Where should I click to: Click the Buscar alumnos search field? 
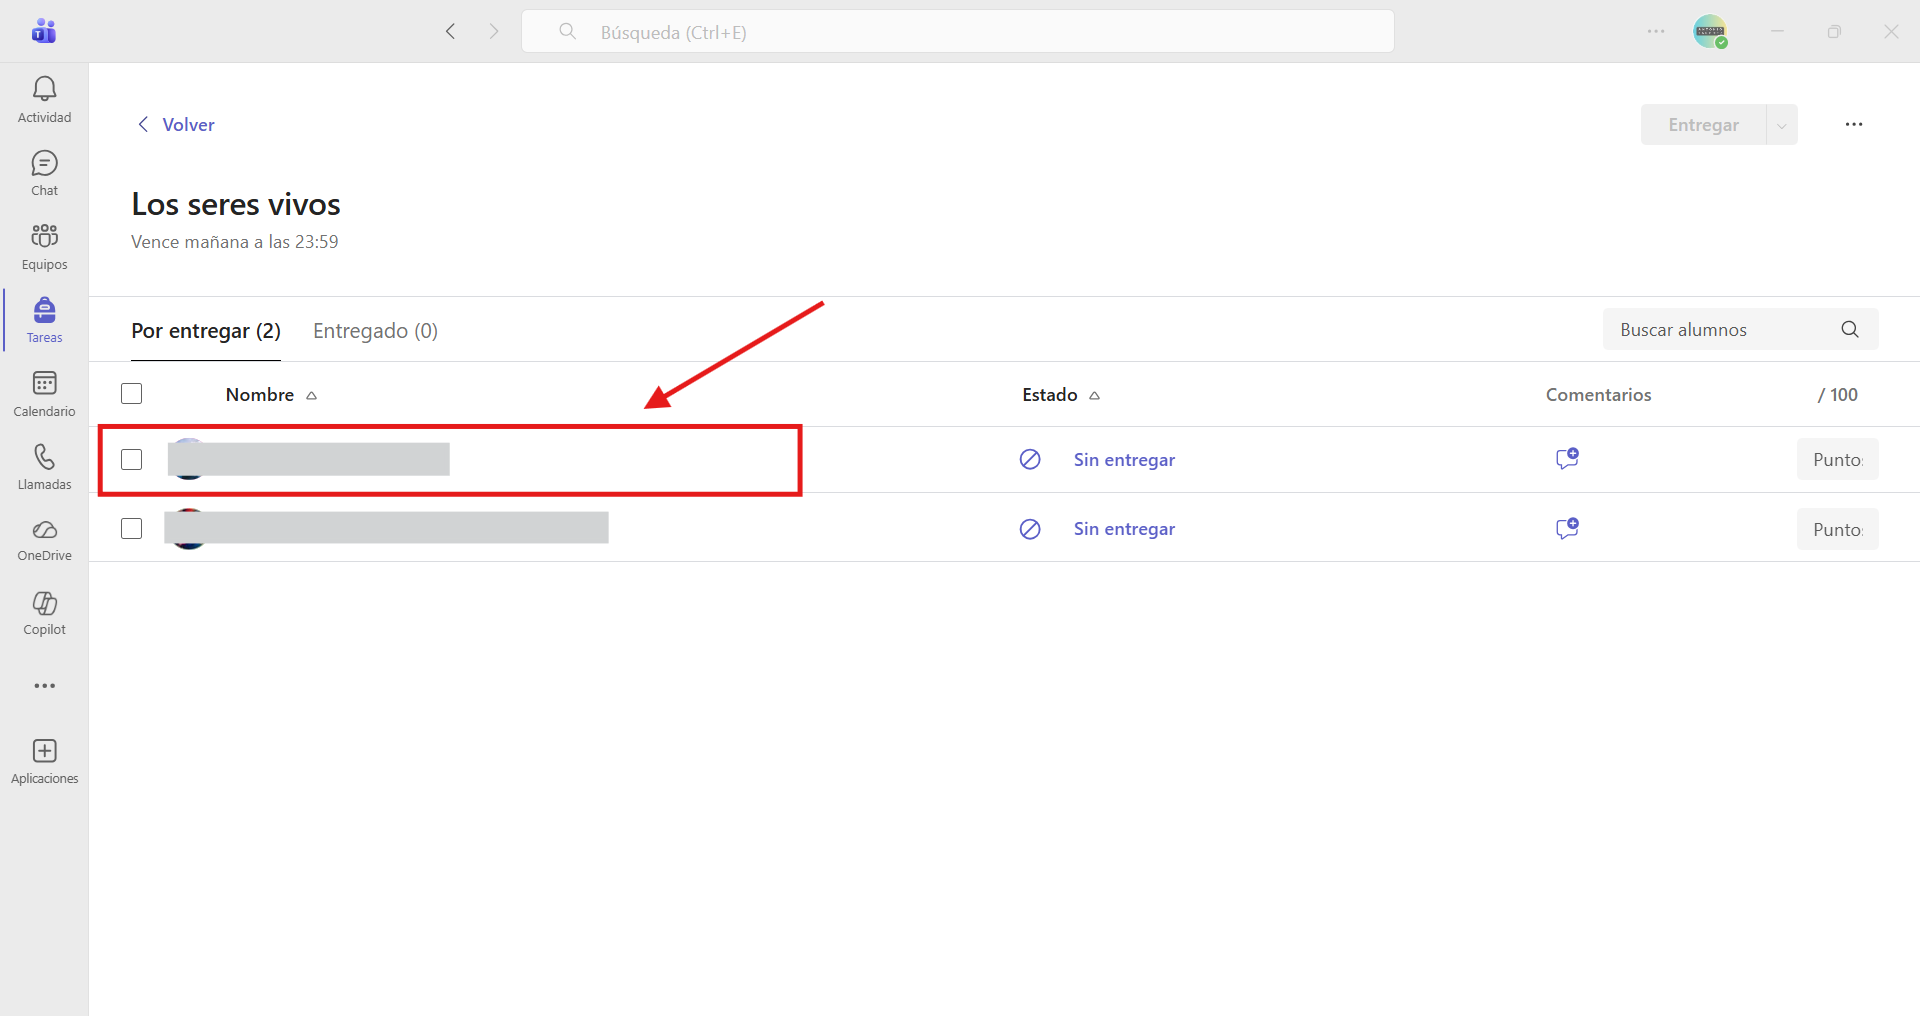(1740, 329)
